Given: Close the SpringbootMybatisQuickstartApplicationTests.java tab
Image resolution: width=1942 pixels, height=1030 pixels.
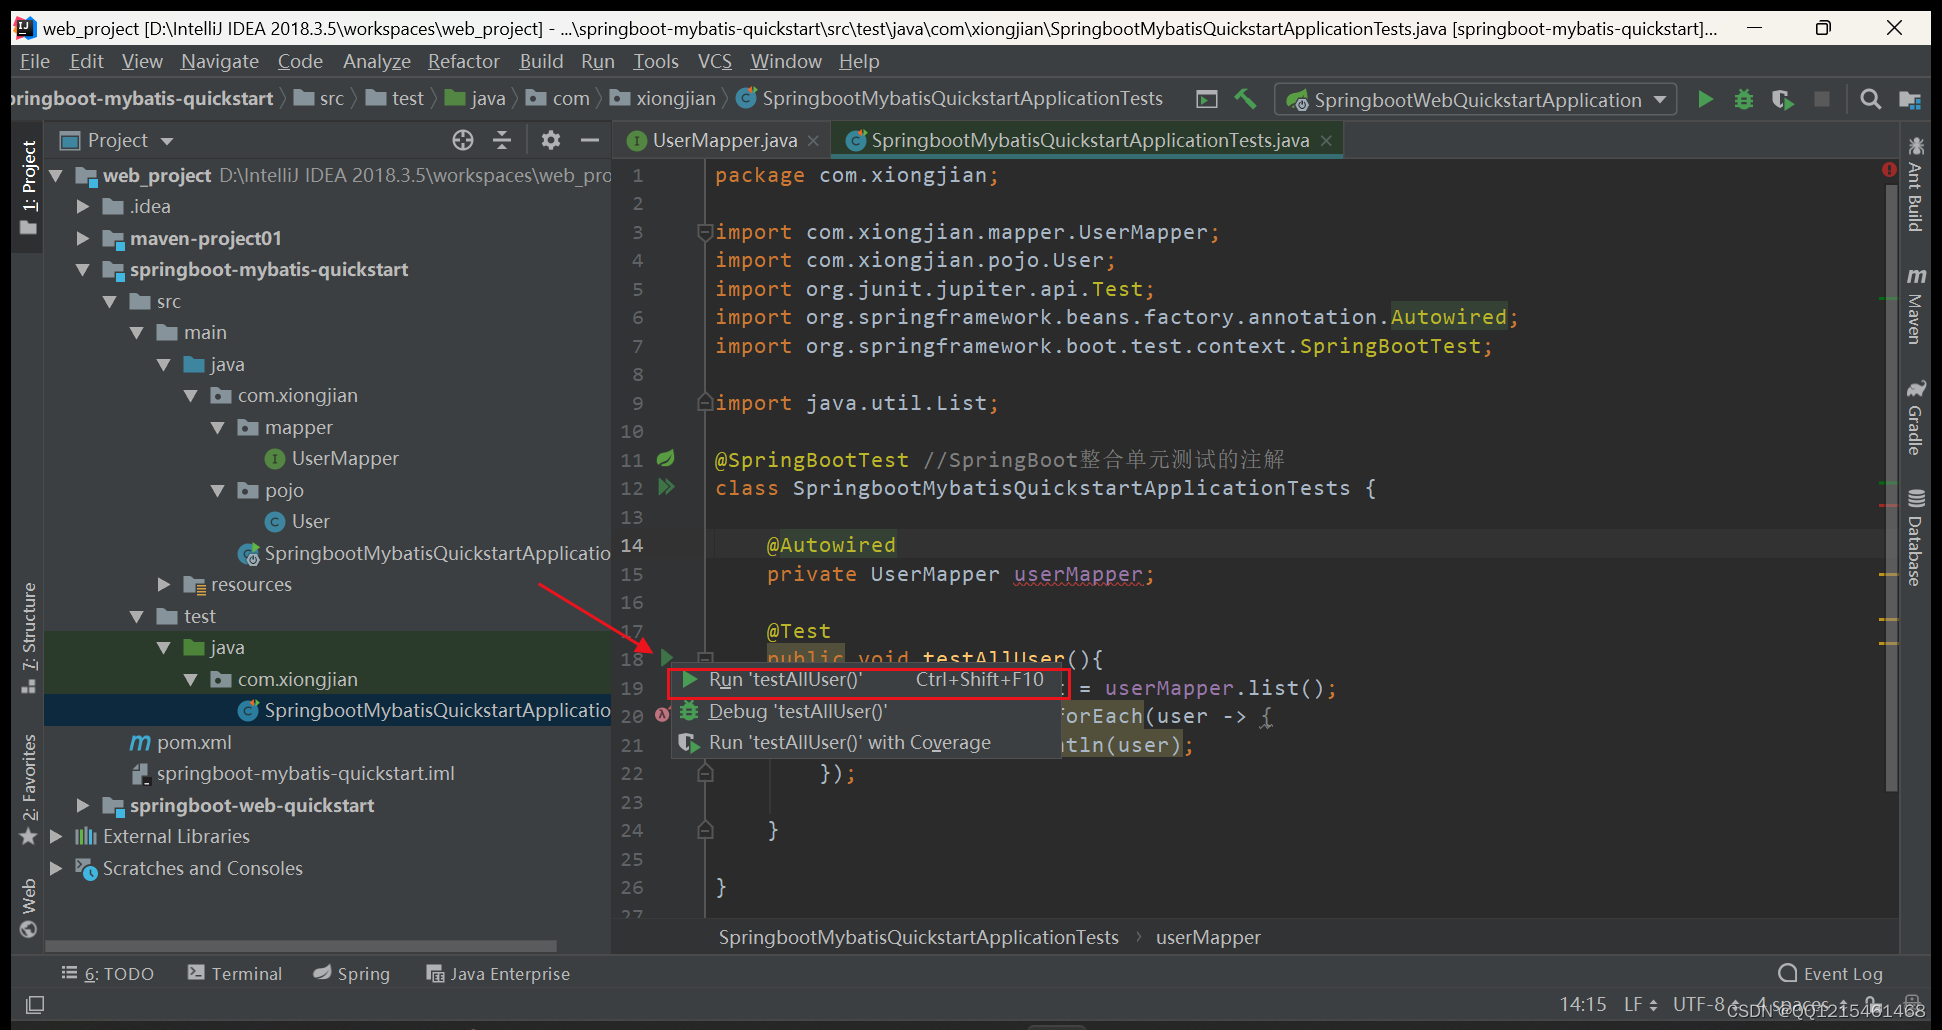Looking at the screenshot, I should coord(1326,140).
